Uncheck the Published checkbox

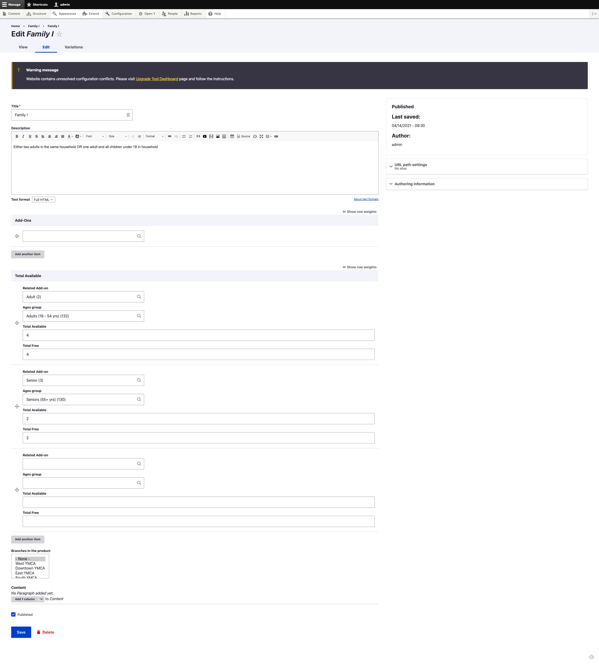pos(13,614)
